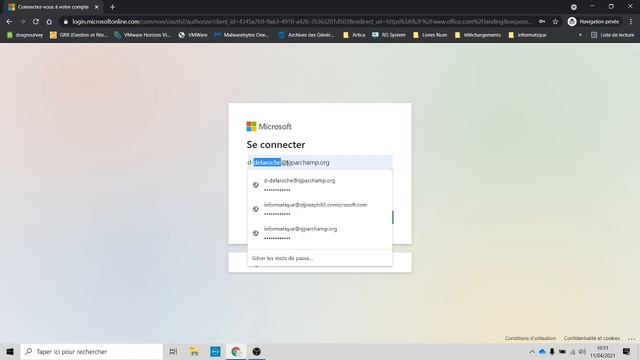640x360 pixels.
Task: Click Gérer les mots de passe
Action: tap(282, 258)
